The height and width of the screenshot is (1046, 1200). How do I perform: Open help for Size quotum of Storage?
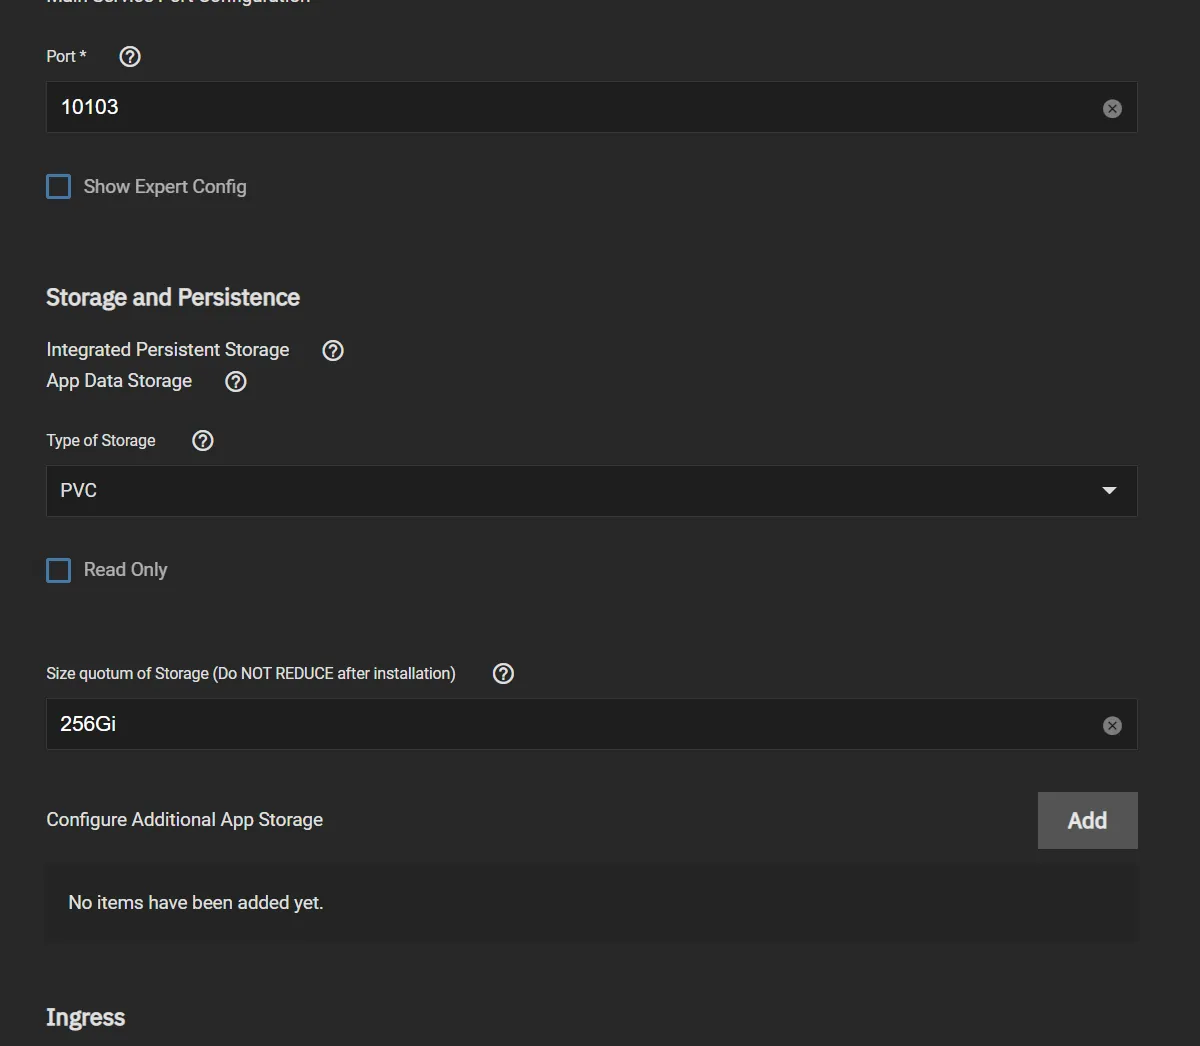click(x=503, y=673)
